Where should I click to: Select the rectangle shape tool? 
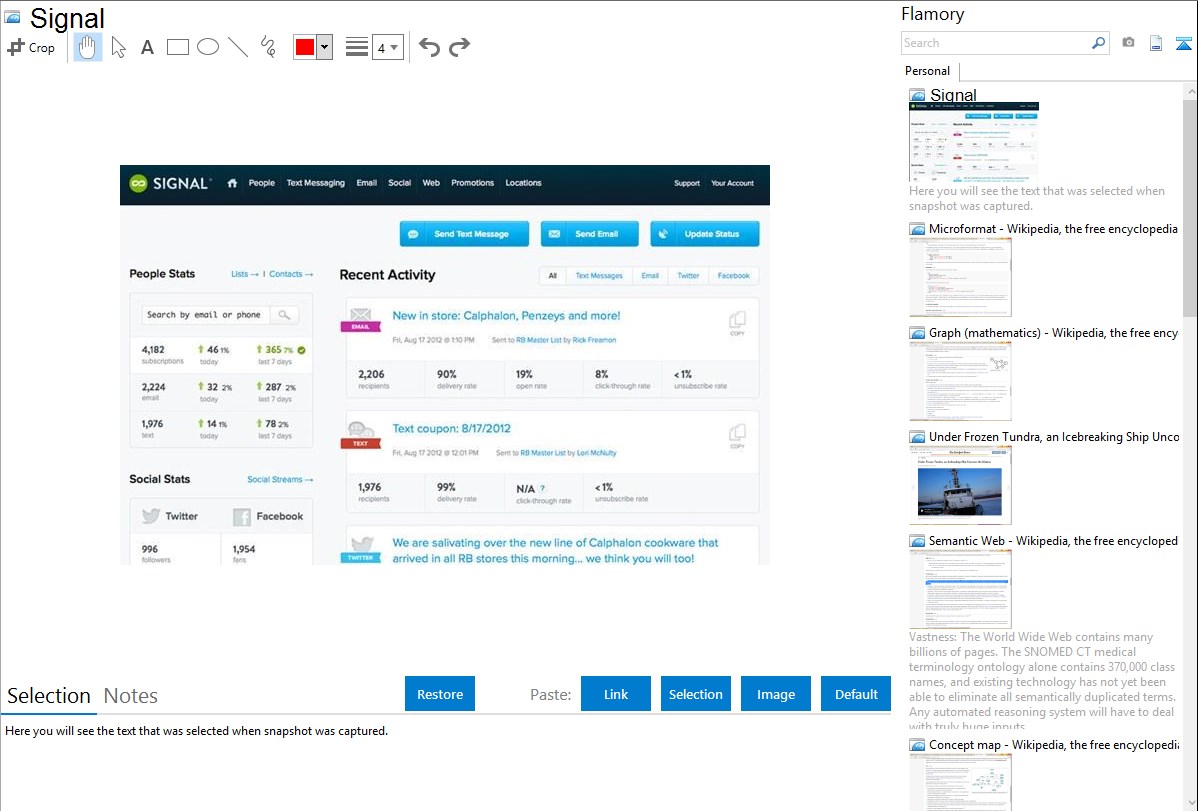[177, 47]
